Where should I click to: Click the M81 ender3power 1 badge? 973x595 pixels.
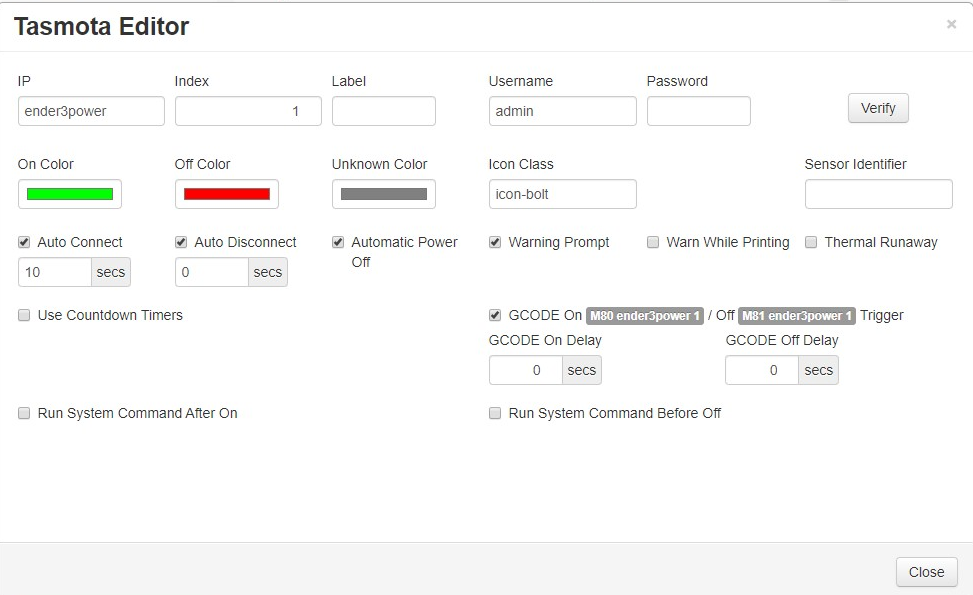coord(797,316)
